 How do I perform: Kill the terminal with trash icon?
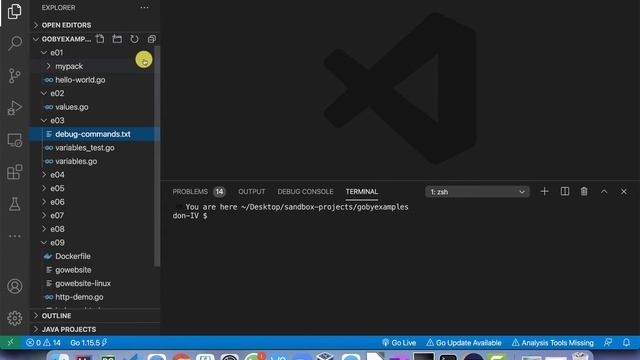pos(584,191)
